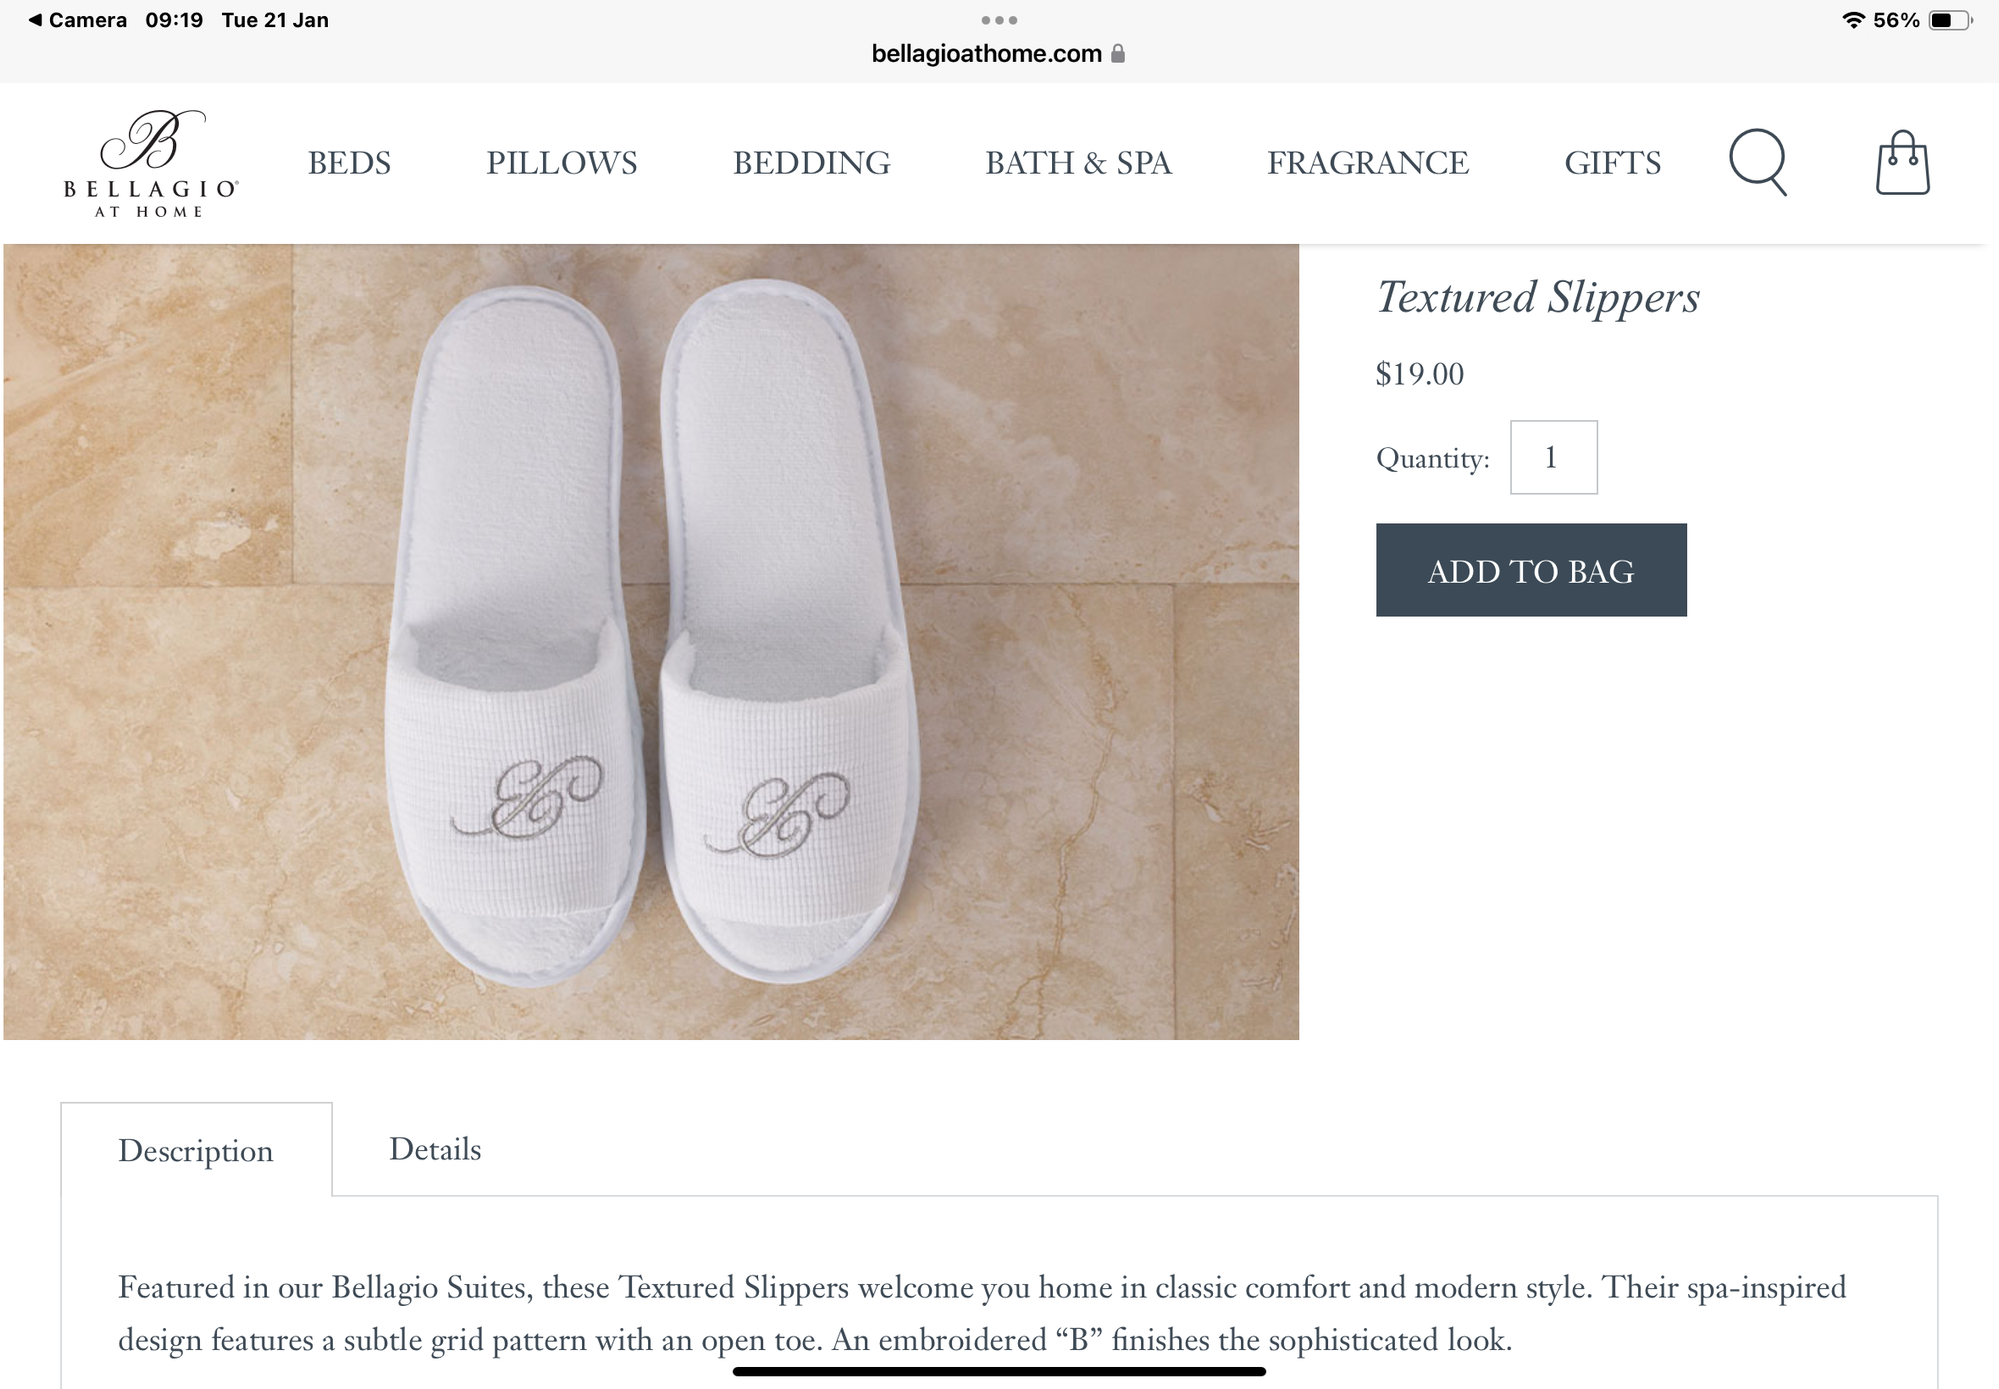Tap the bellagioathome.com address bar
1999x1389 pixels.
coord(986,54)
